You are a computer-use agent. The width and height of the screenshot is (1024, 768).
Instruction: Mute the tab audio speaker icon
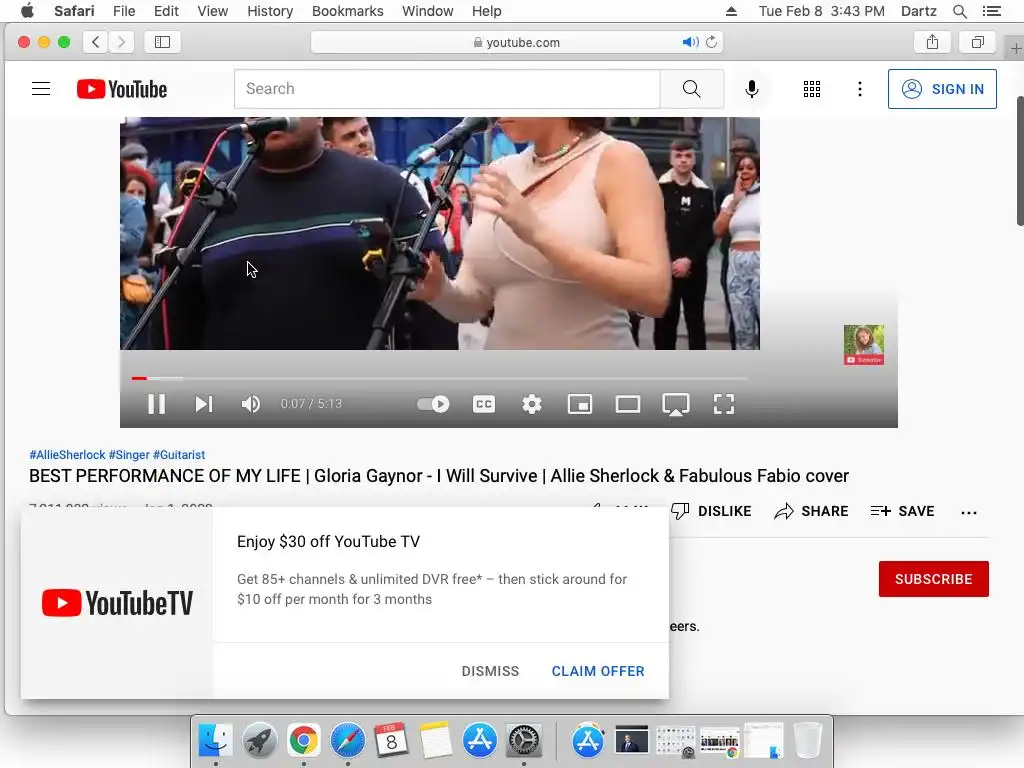coord(690,42)
